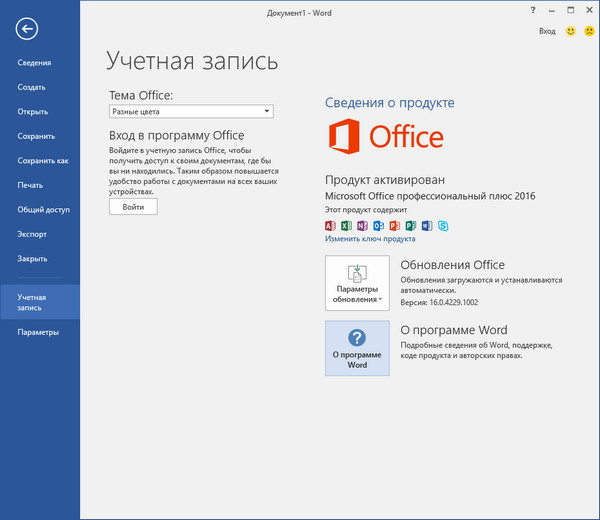Click the Excel icon in product list
Viewport: 600px width, 520px height.
pos(346,226)
